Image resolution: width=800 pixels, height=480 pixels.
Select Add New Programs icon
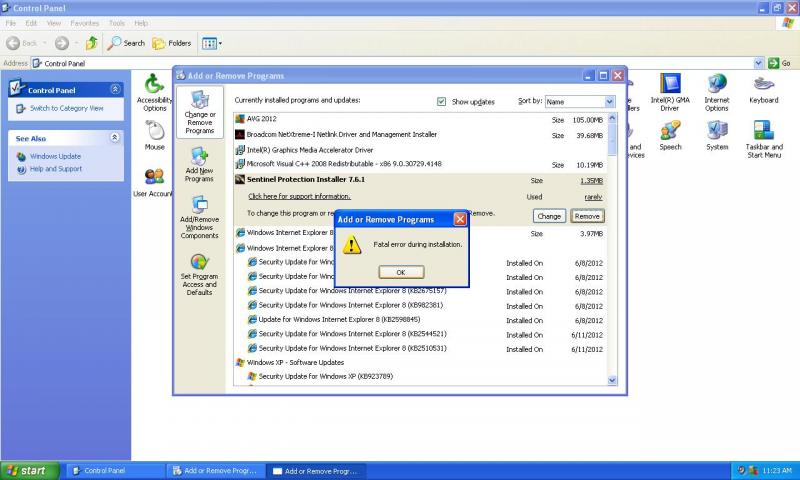point(199,164)
